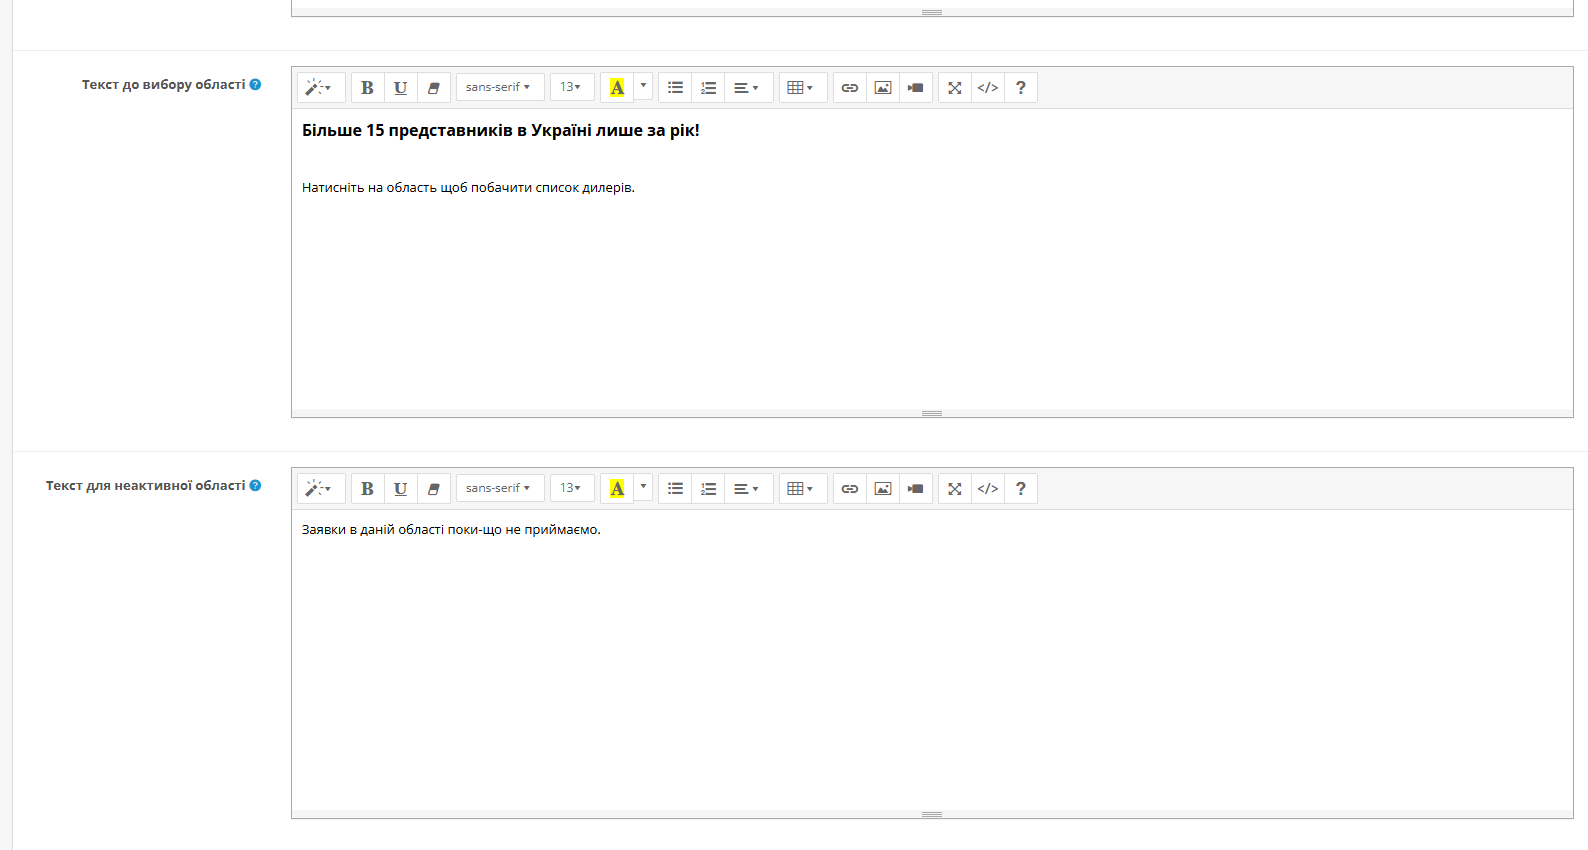Image resolution: width=1588 pixels, height=850 pixels.
Task: Open paragraph alignment menu in 'Текст для неактивної області' editor
Action: tap(749, 489)
